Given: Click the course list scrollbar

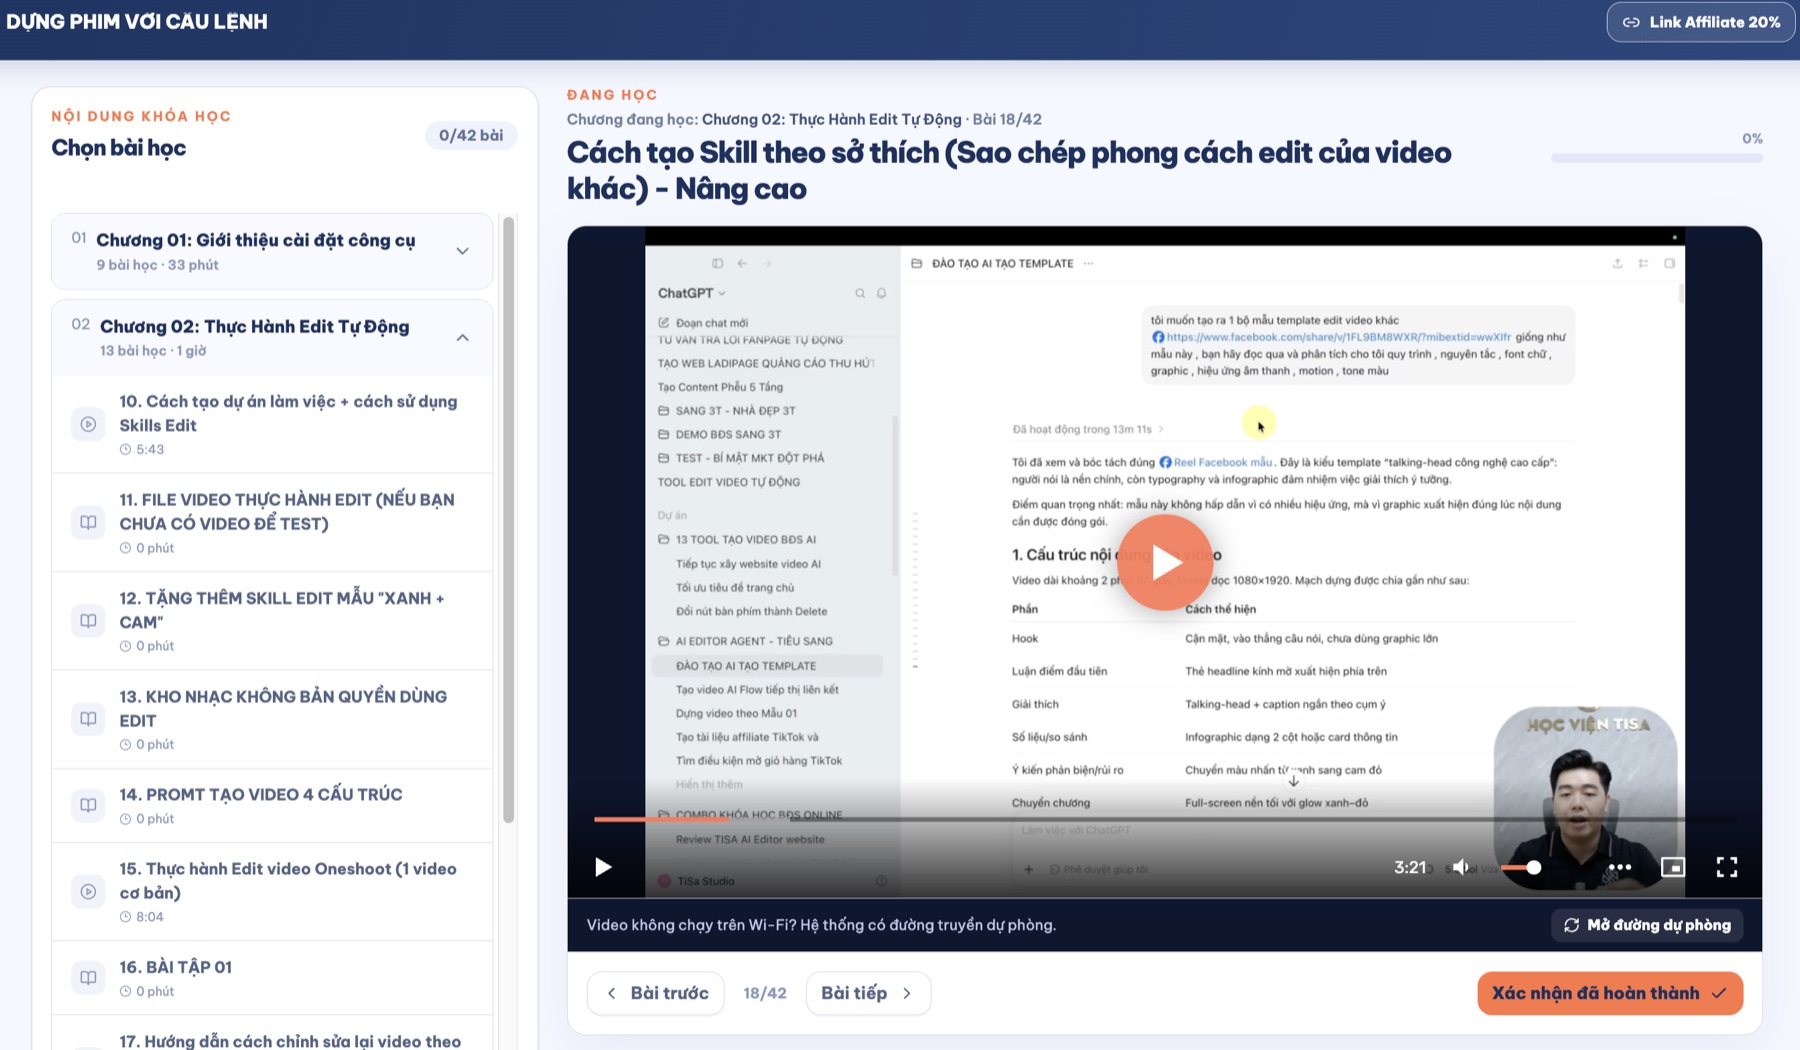Looking at the screenshot, I should (508, 520).
